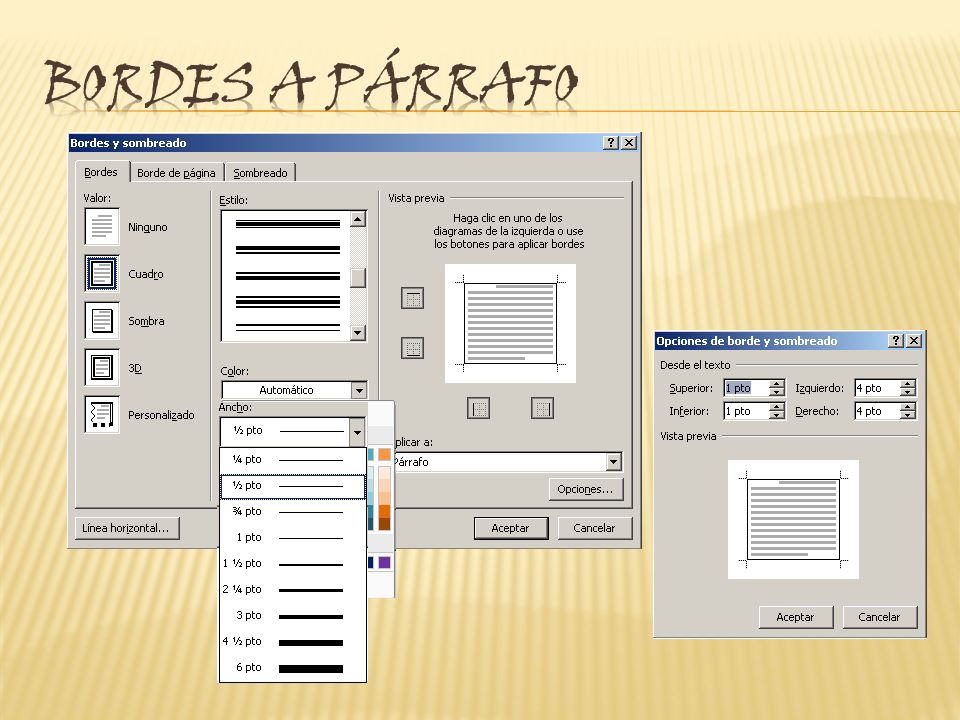The image size is (960, 720).
Task: Decrease the Derecho distance value
Action: [x=909, y=415]
